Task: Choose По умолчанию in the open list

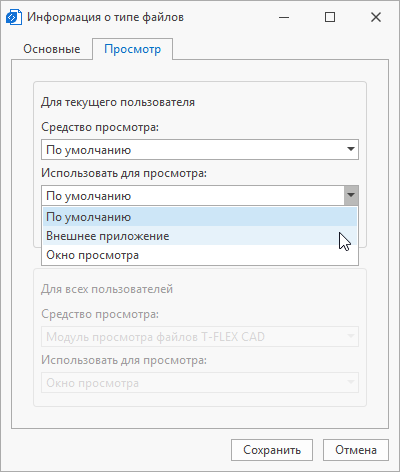Action: 200,217
